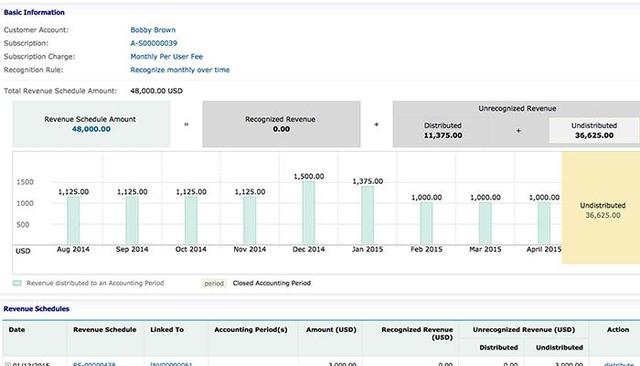The image size is (640, 366).
Task: Click the Revenue Schedules section heading
Action: pyautogui.click(x=36, y=309)
